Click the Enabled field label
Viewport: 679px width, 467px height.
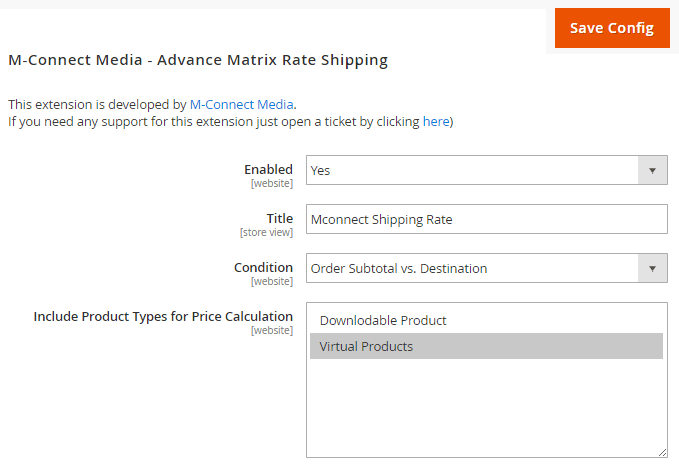coord(268,170)
